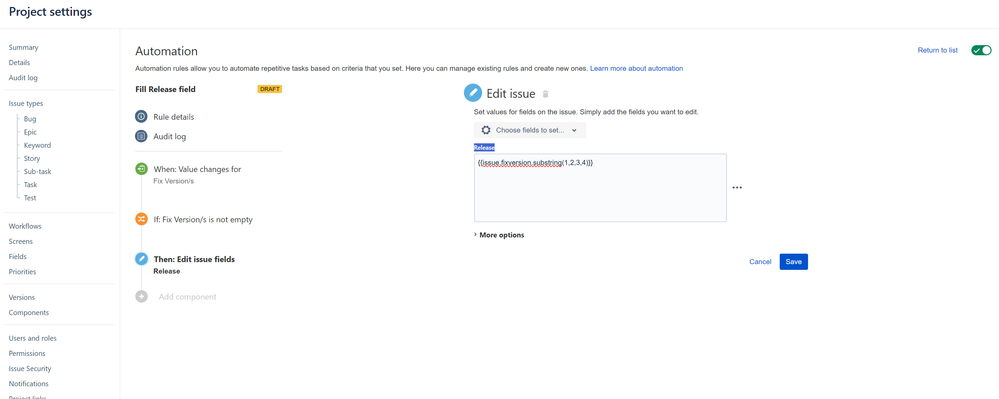Open Notifications settings

[x=29, y=384]
